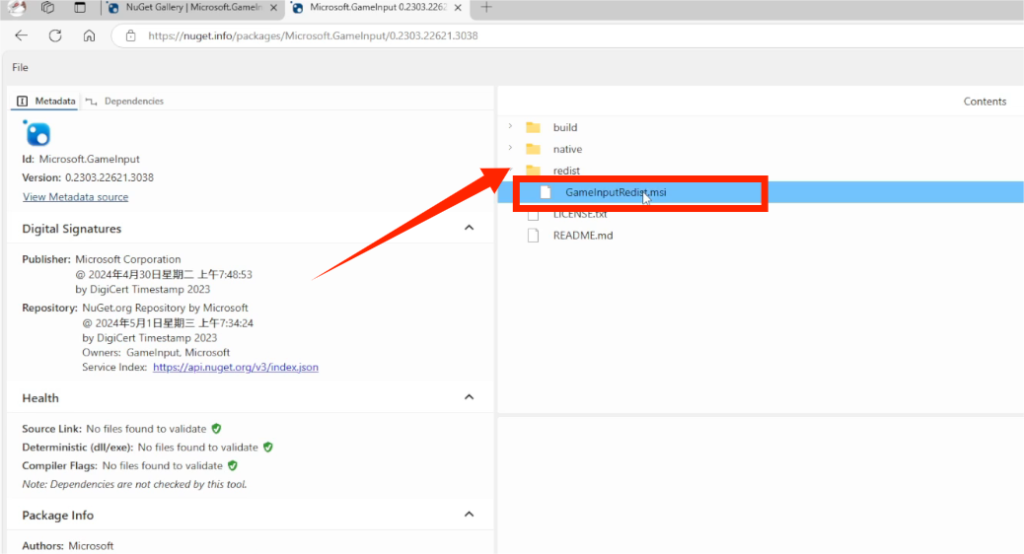Open the File menu
The image size is (1024, 554).
(20, 68)
